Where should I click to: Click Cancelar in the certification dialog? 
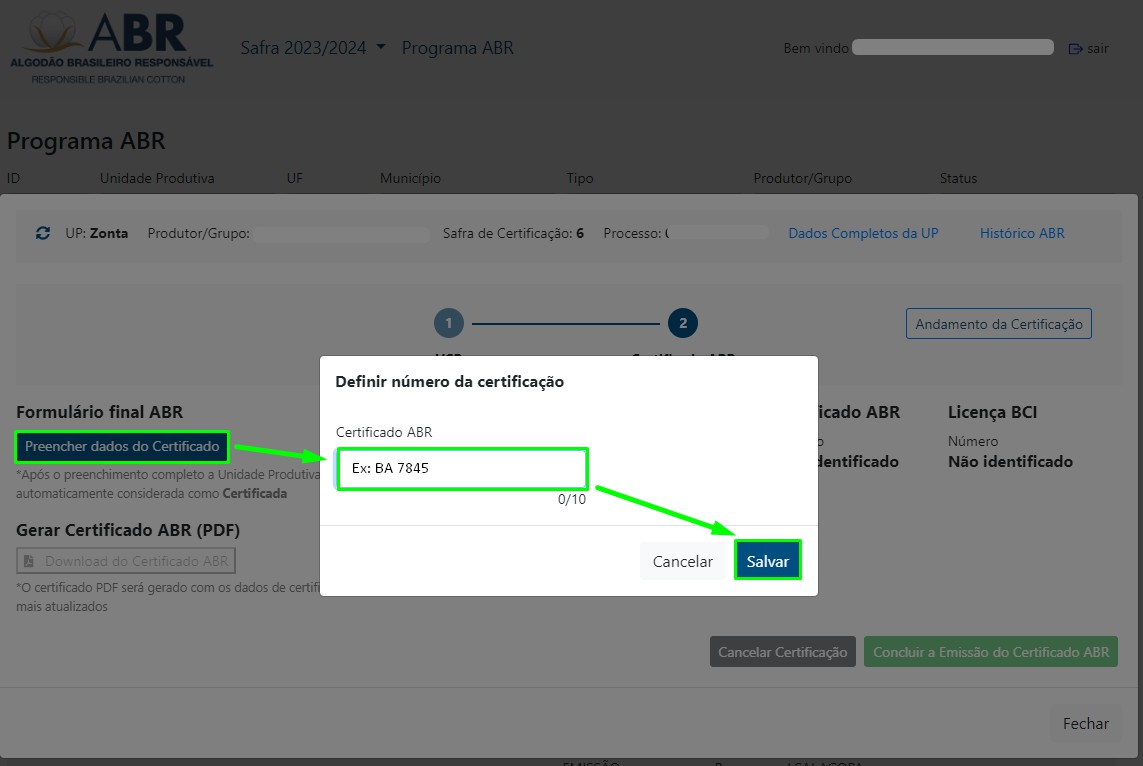pyautogui.click(x=682, y=562)
